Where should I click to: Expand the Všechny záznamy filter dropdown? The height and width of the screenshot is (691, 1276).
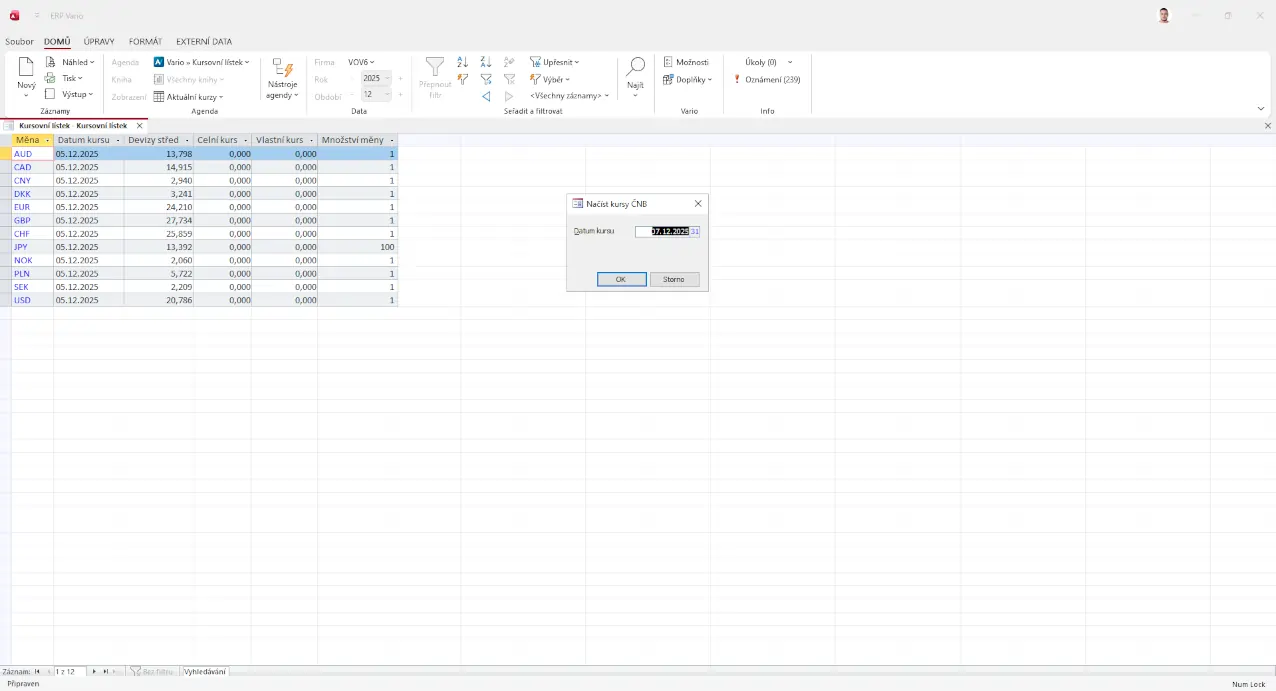[569, 96]
